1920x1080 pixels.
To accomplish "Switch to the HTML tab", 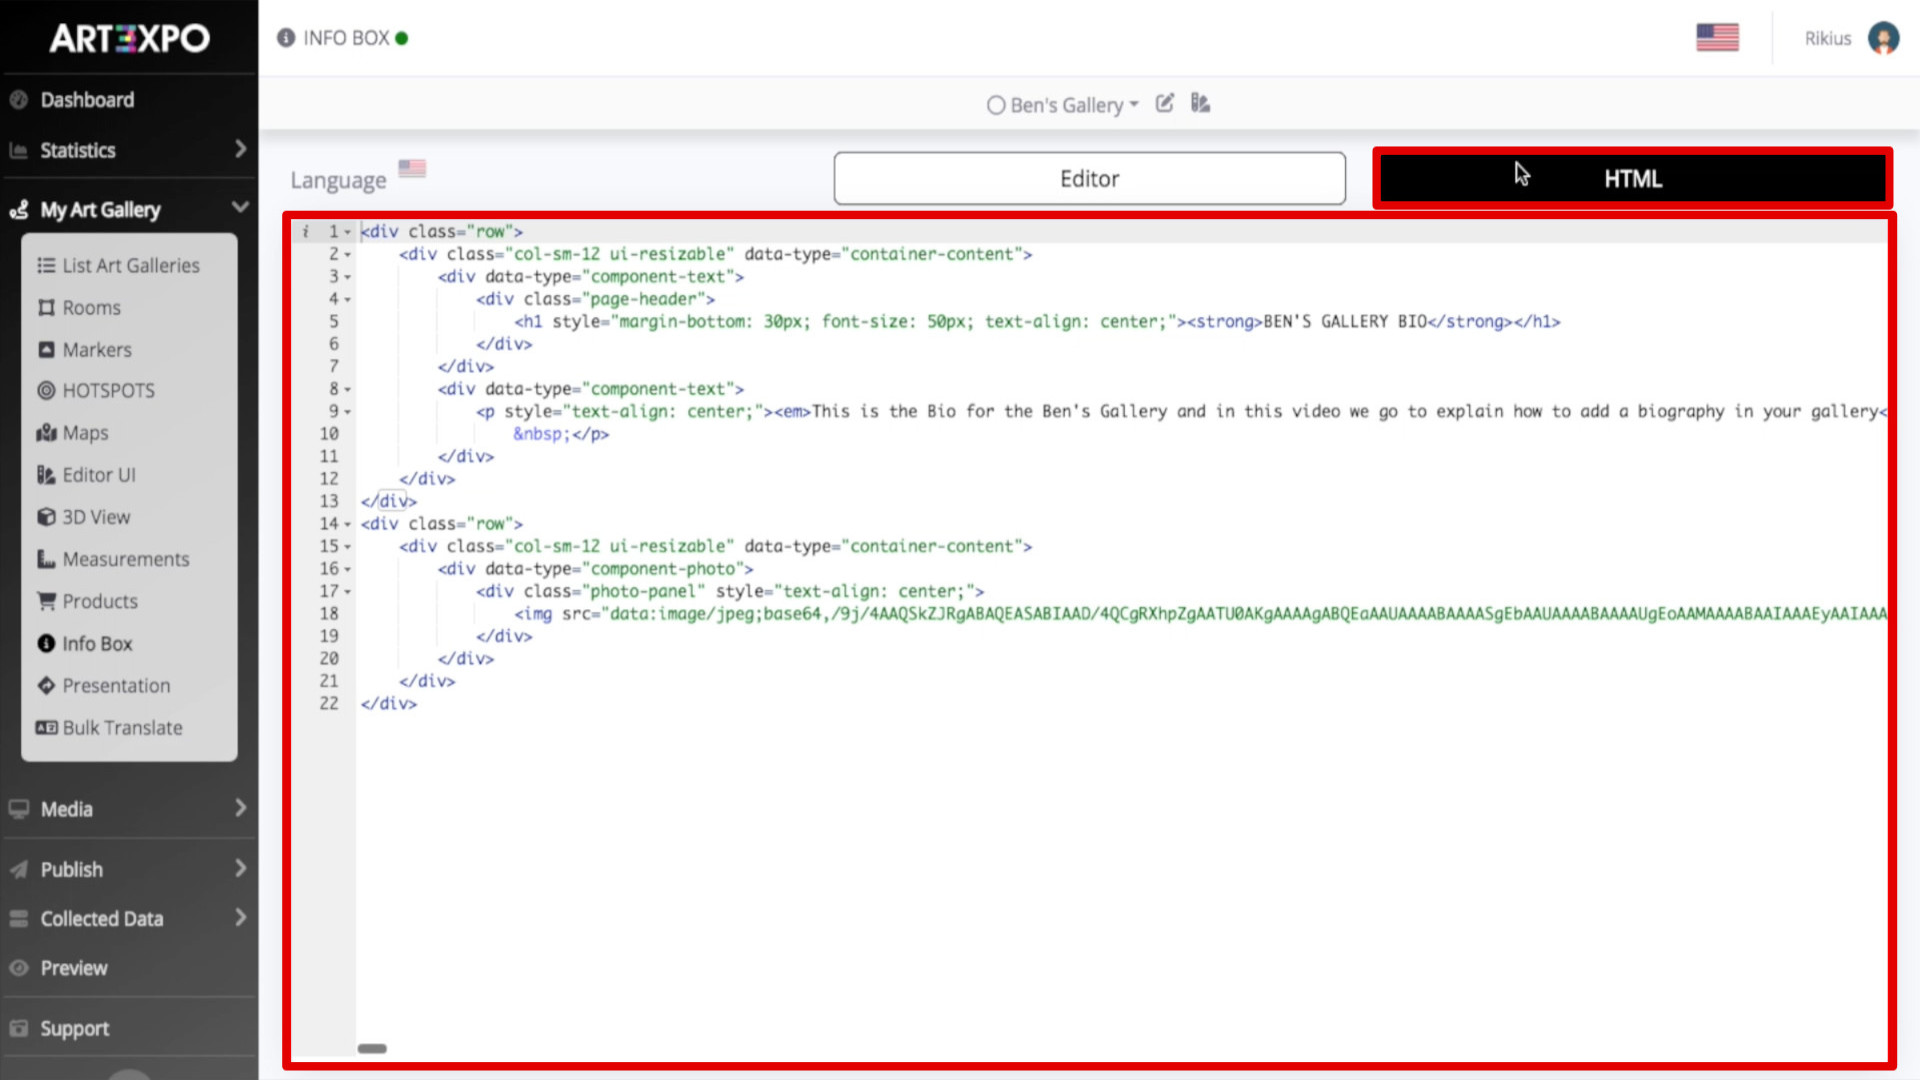I will 1632,179.
